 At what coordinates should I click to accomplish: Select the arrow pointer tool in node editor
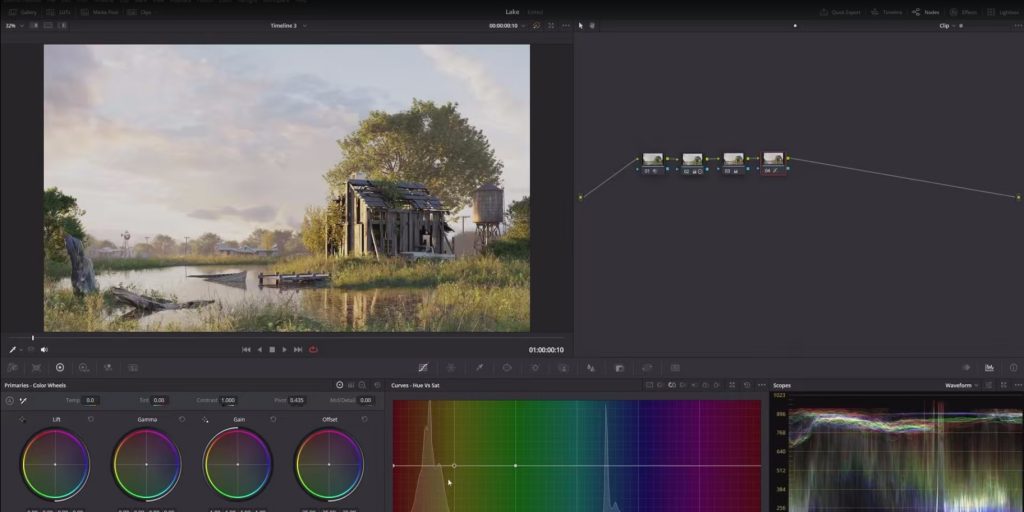[x=581, y=25]
